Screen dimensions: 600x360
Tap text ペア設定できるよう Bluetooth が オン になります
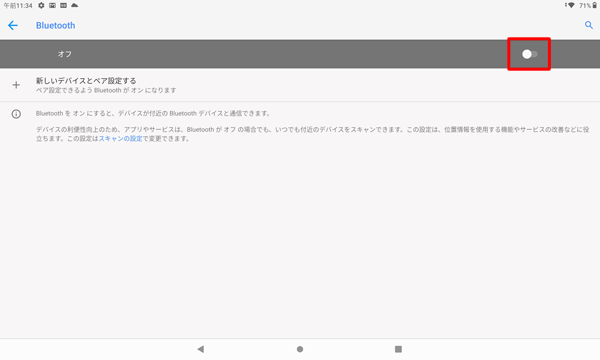(x=106, y=90)
